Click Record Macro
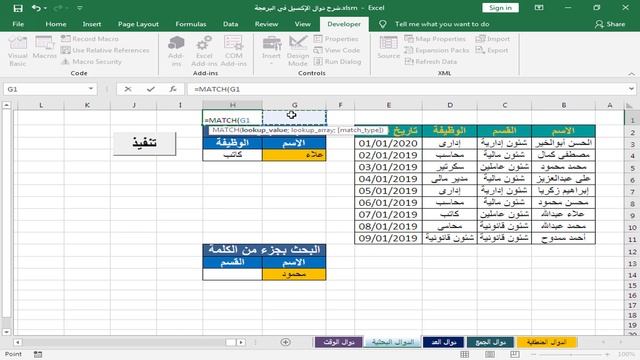The image size is (640, 360). tap(90, 39)
